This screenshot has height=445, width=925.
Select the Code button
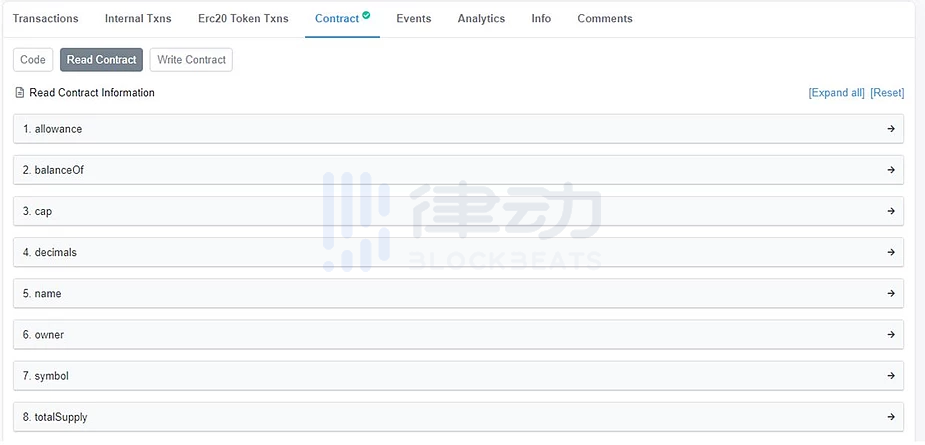click(33, 60)
